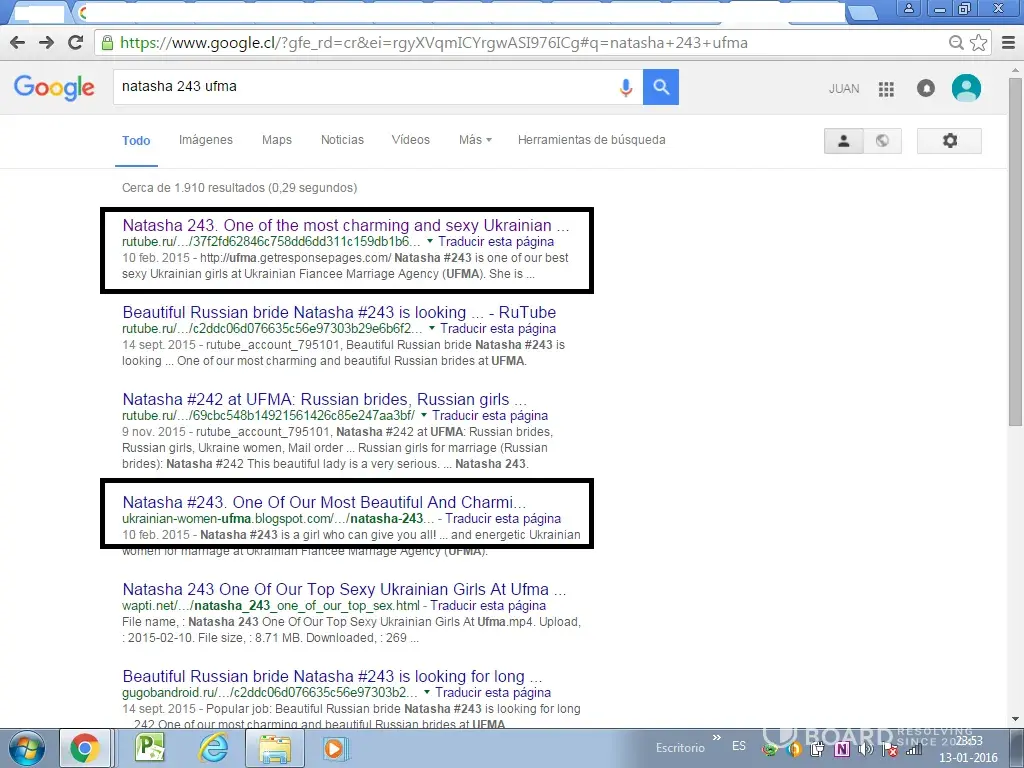Click into the Google search box
The width and height of the screenshot is (1024, 768).
(x=360, y=87)
